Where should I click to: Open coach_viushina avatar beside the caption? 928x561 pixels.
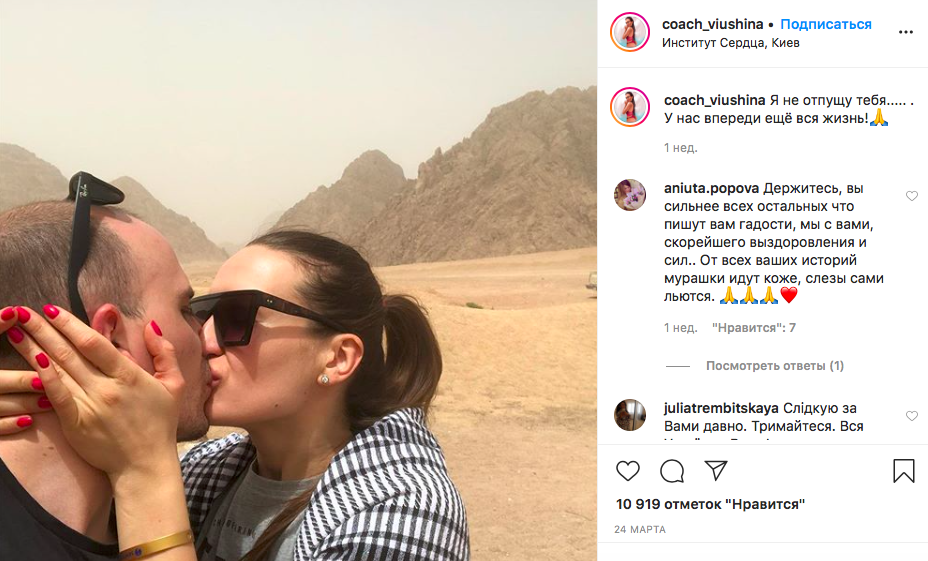[630, 107]
